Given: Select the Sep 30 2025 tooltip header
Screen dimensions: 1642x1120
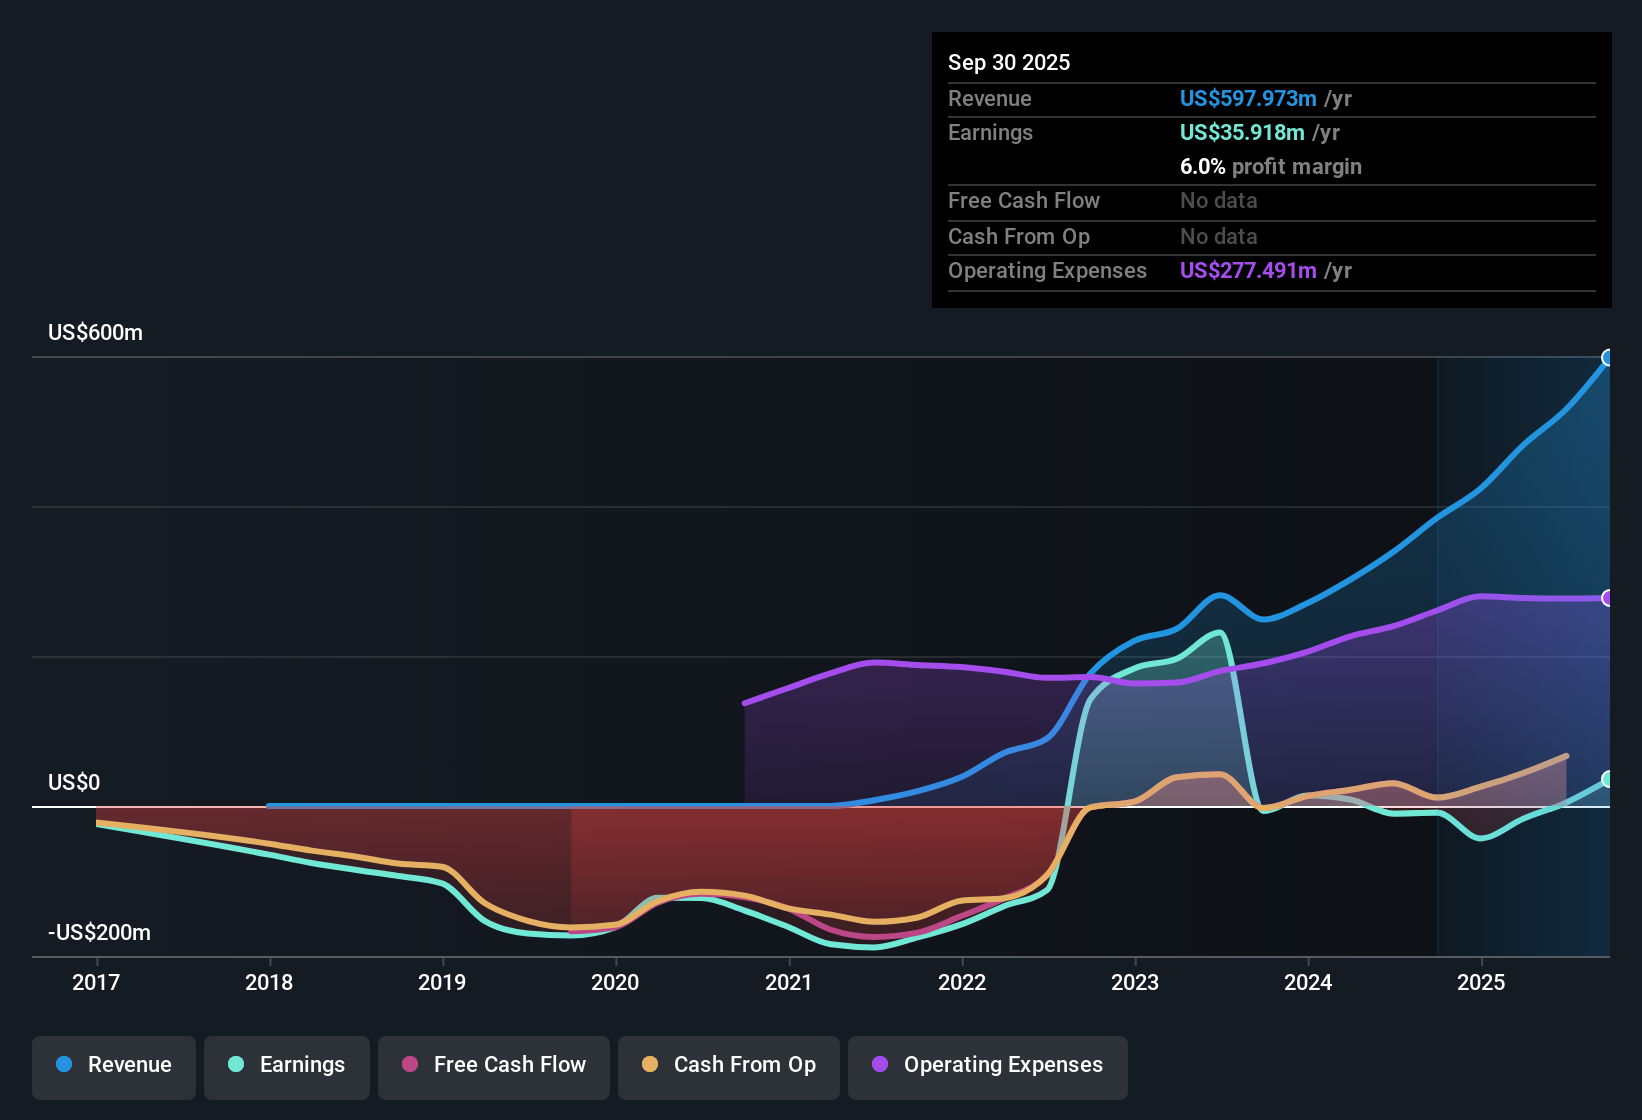Looking at the screenshot, I should [x=1009, y=62].
